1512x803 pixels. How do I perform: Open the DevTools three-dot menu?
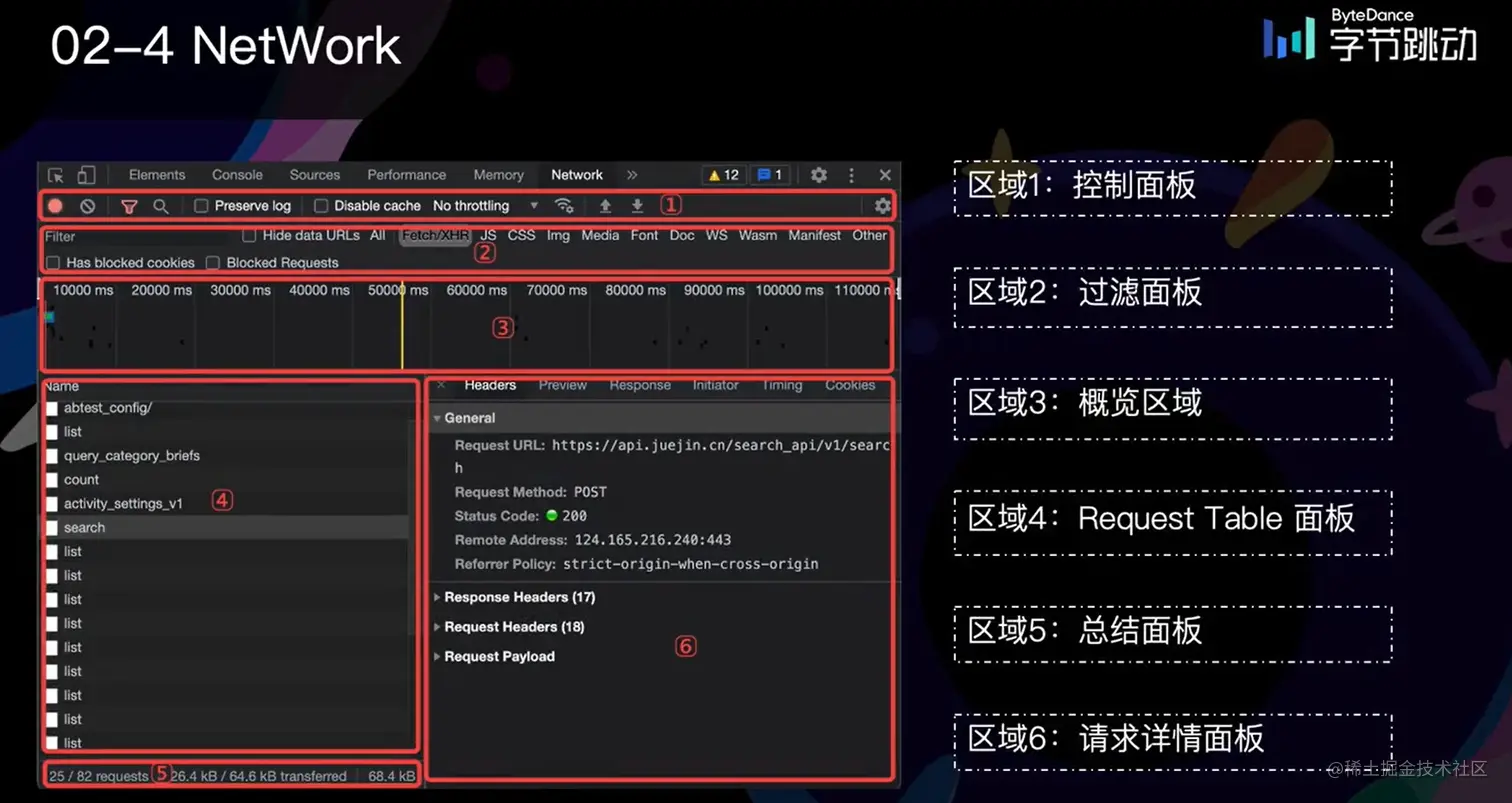click(852, 175)
